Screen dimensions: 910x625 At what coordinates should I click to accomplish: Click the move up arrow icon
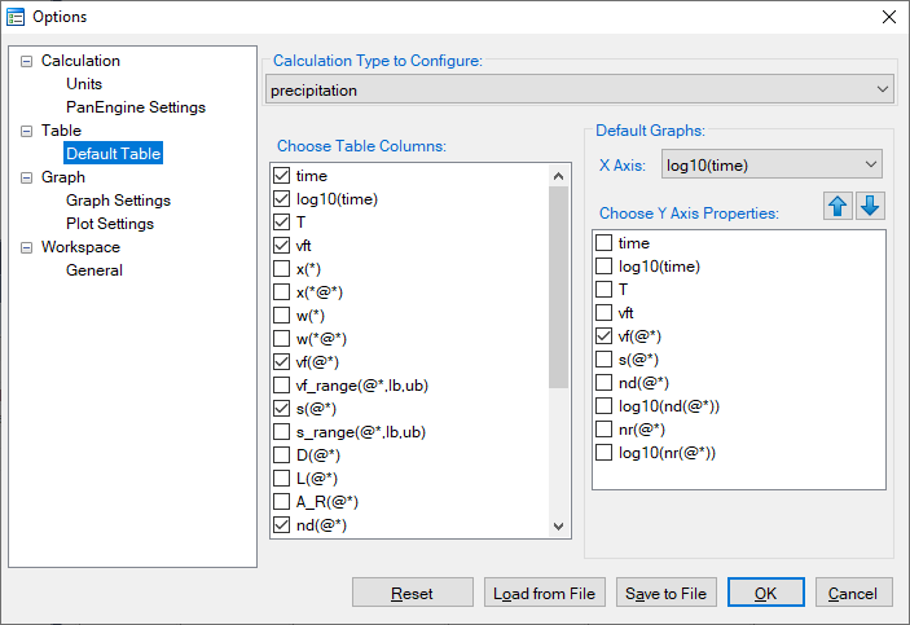point(838,206)
